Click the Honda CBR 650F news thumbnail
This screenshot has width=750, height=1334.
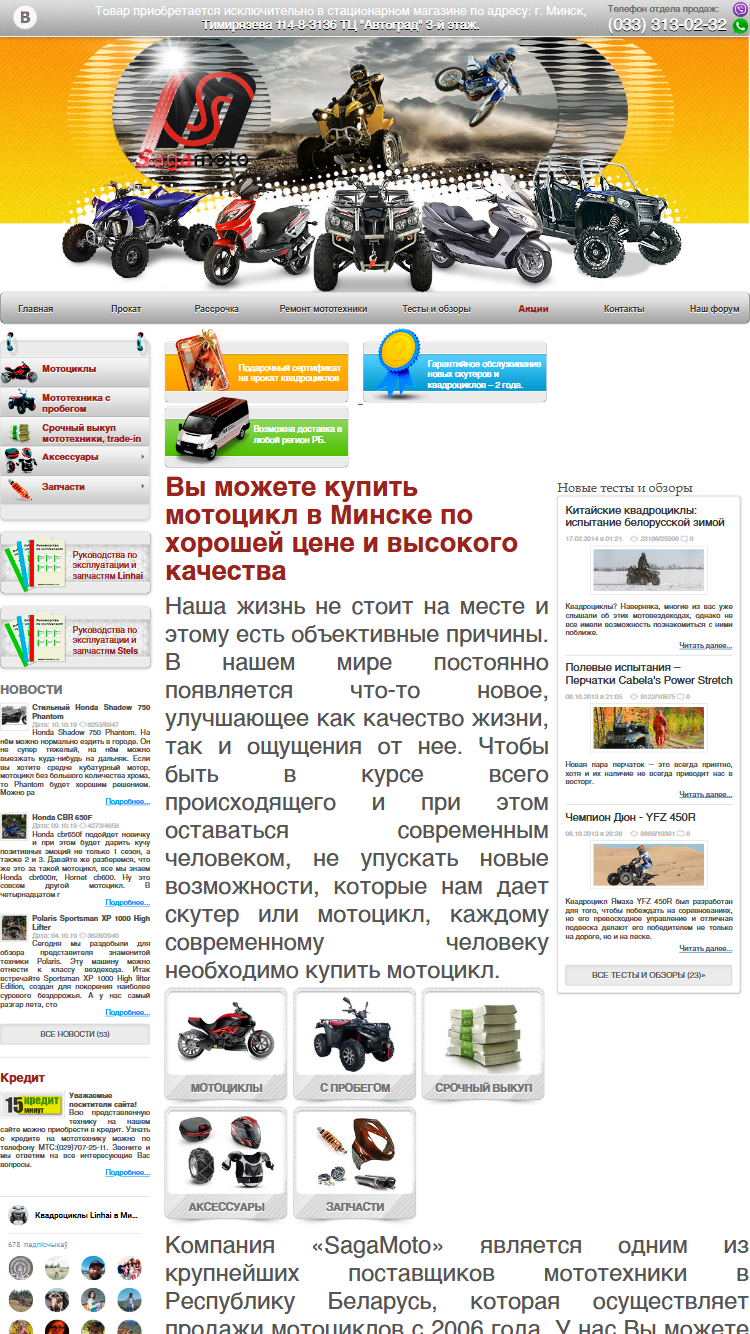pyautogui.click(x=14, y=826)
